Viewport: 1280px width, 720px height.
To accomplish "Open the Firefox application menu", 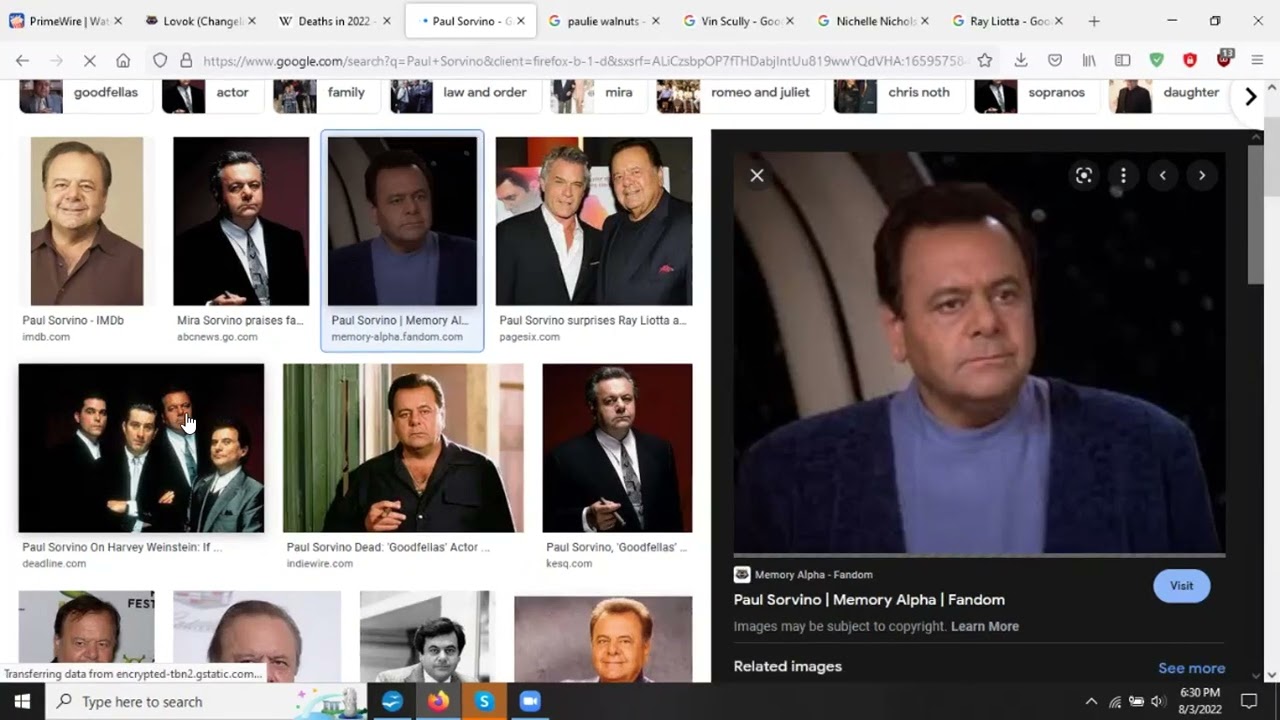I will pyautogui.click(x=1257, y=61).
